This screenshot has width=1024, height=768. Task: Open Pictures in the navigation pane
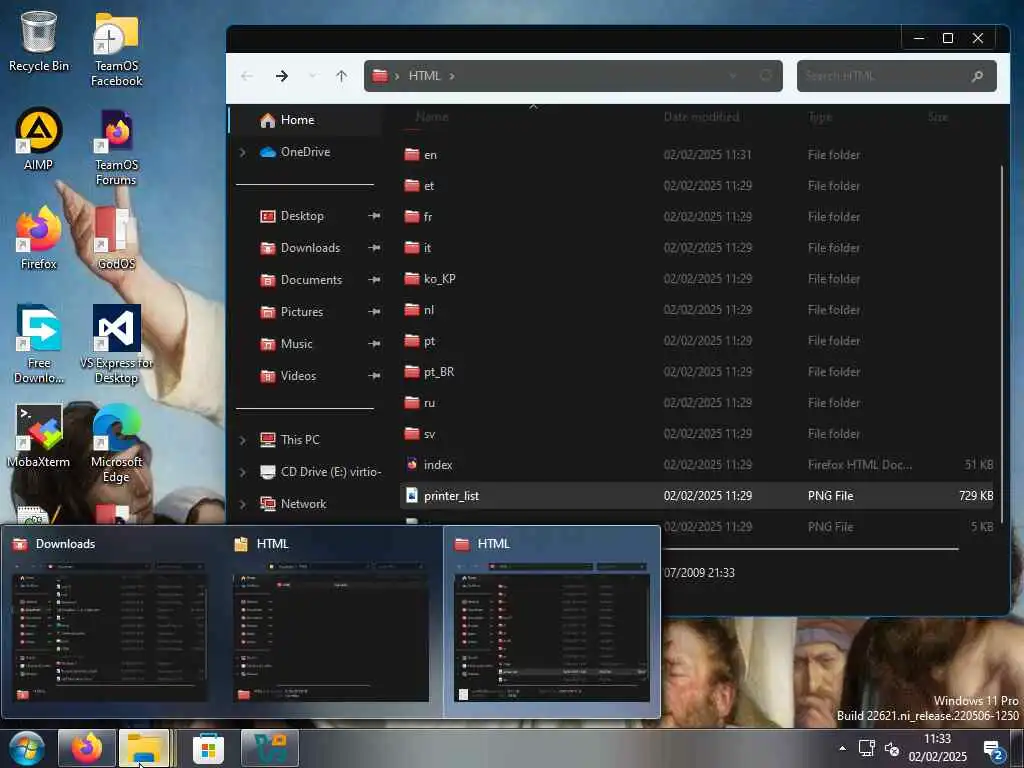302,312
